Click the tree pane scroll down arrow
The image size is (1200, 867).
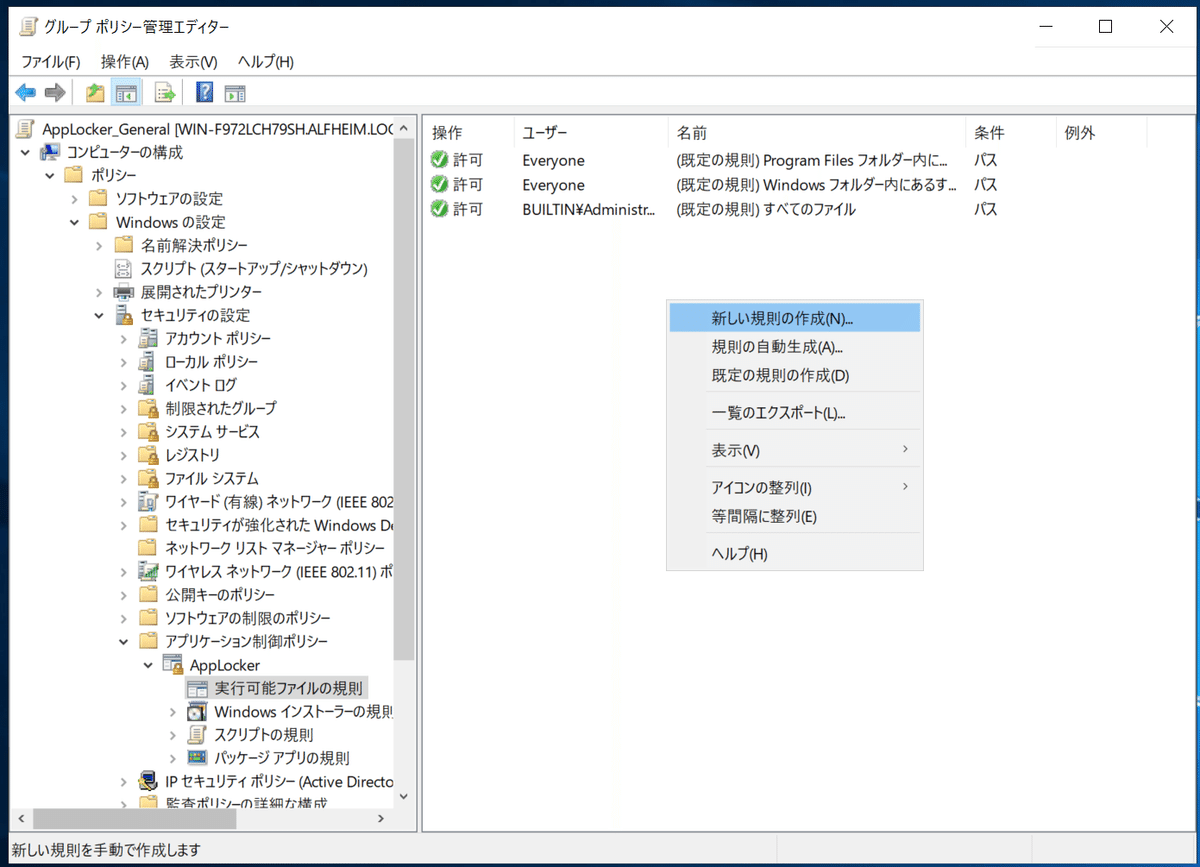pyautogui.click(x=403, y=797)
